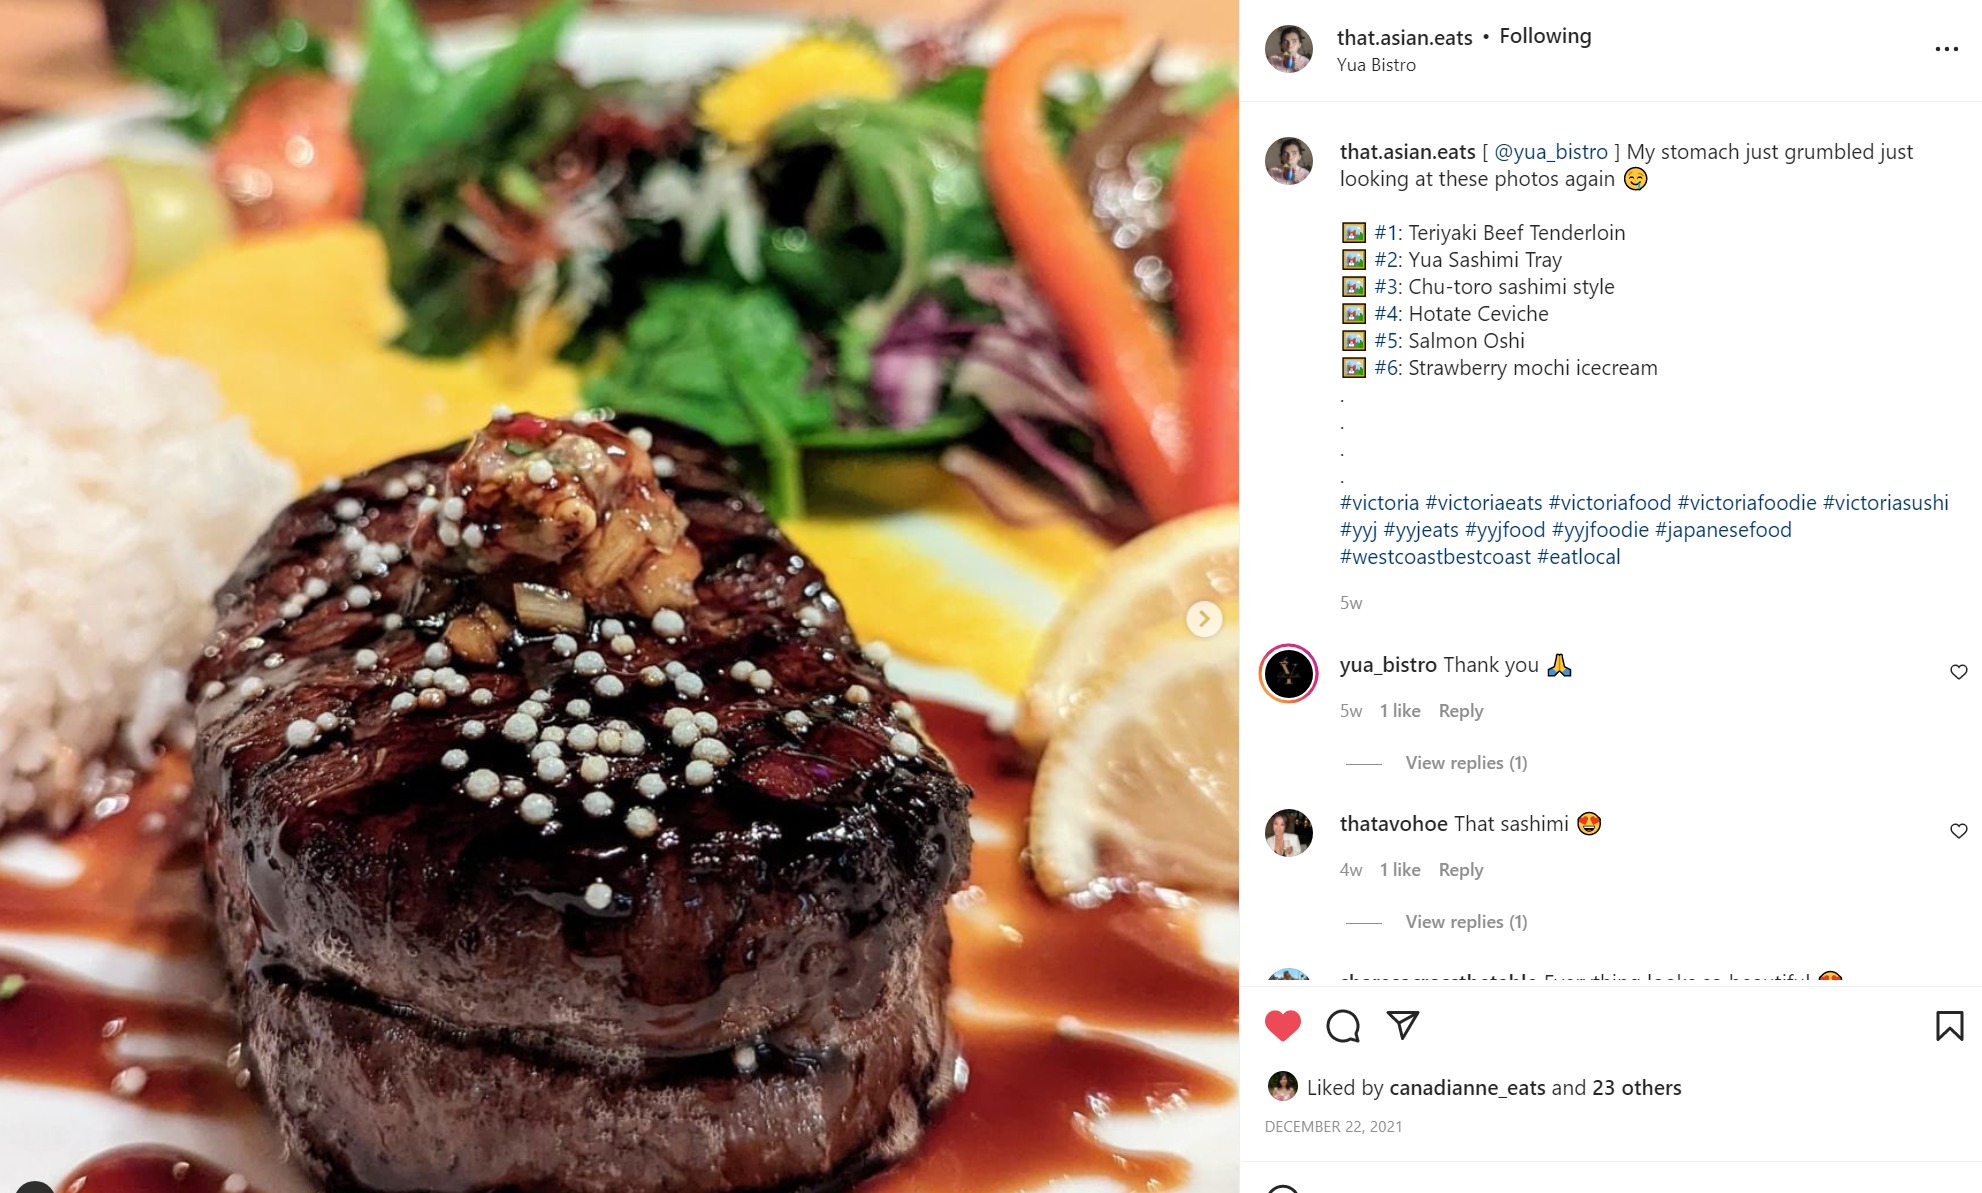Open the Yua Bistro location link
Screen dimensions: 1982x1193
[1376, 65]
